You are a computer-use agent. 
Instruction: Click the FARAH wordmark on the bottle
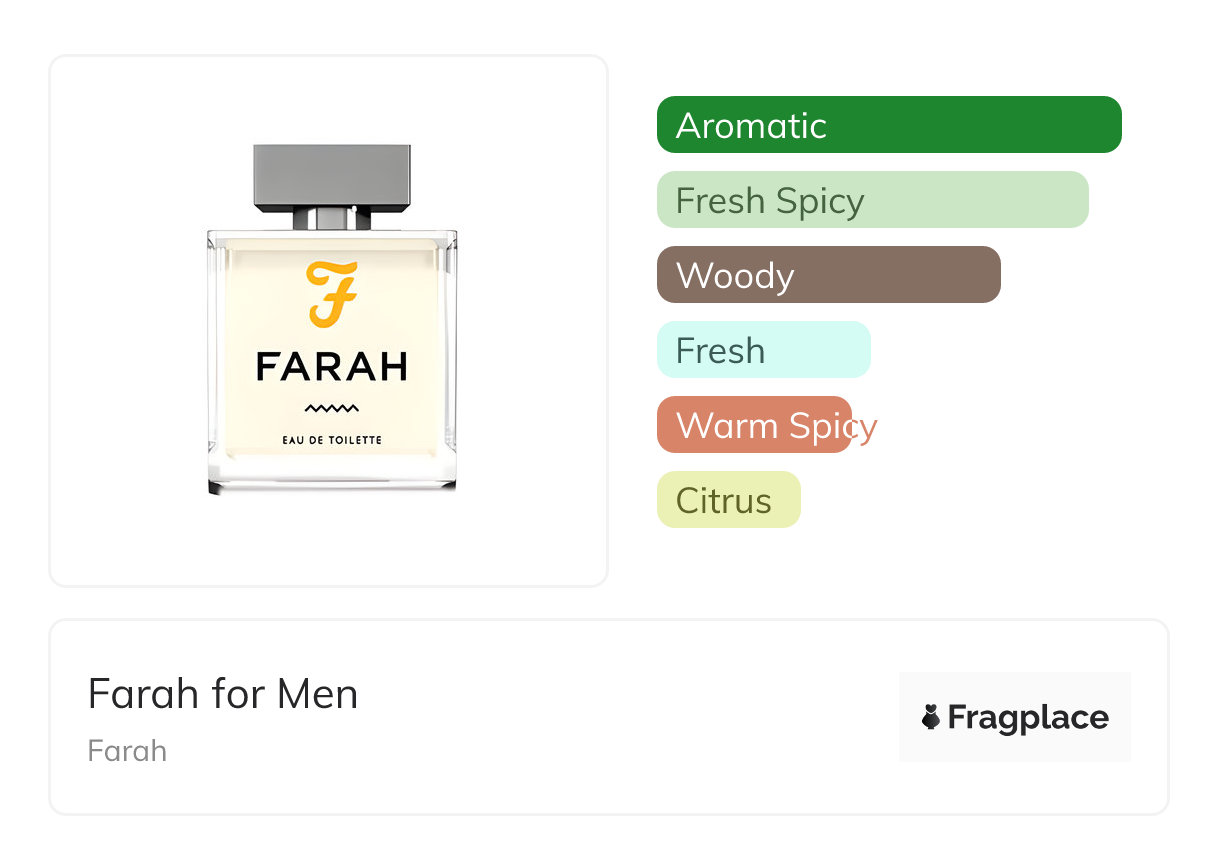pos(331,366)
